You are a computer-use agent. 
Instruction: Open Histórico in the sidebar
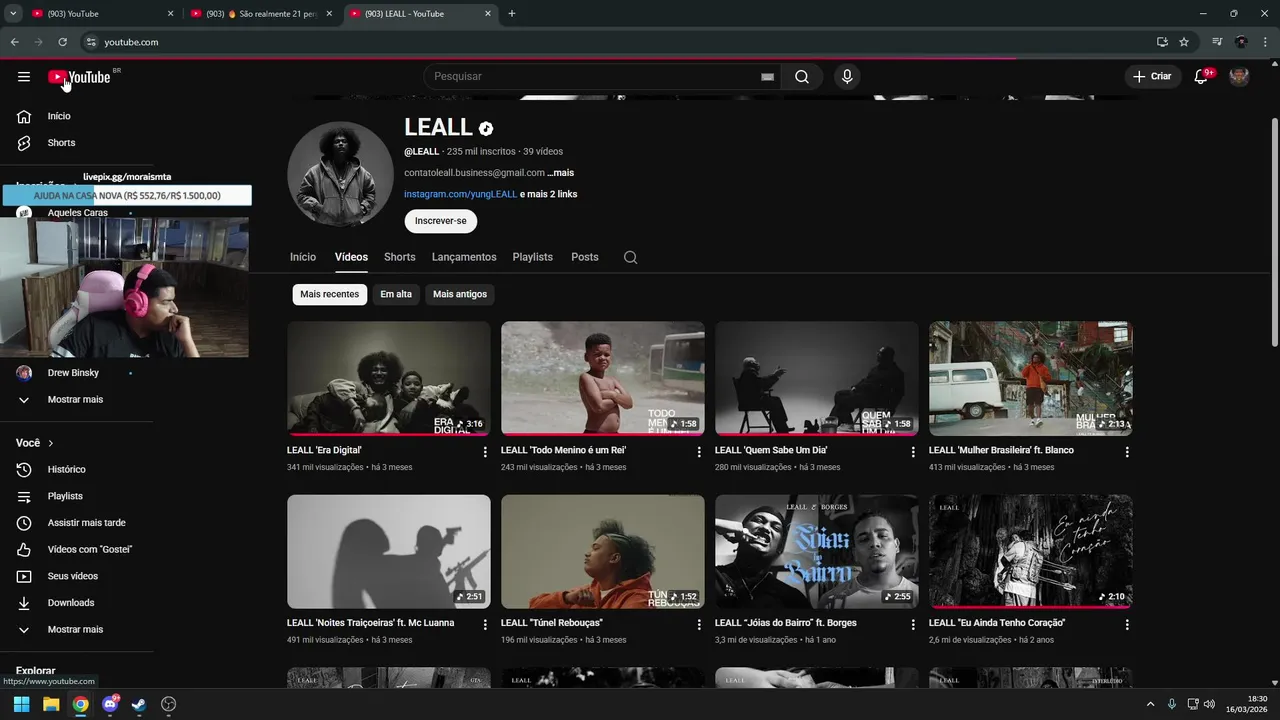click(x=67, y=469)
